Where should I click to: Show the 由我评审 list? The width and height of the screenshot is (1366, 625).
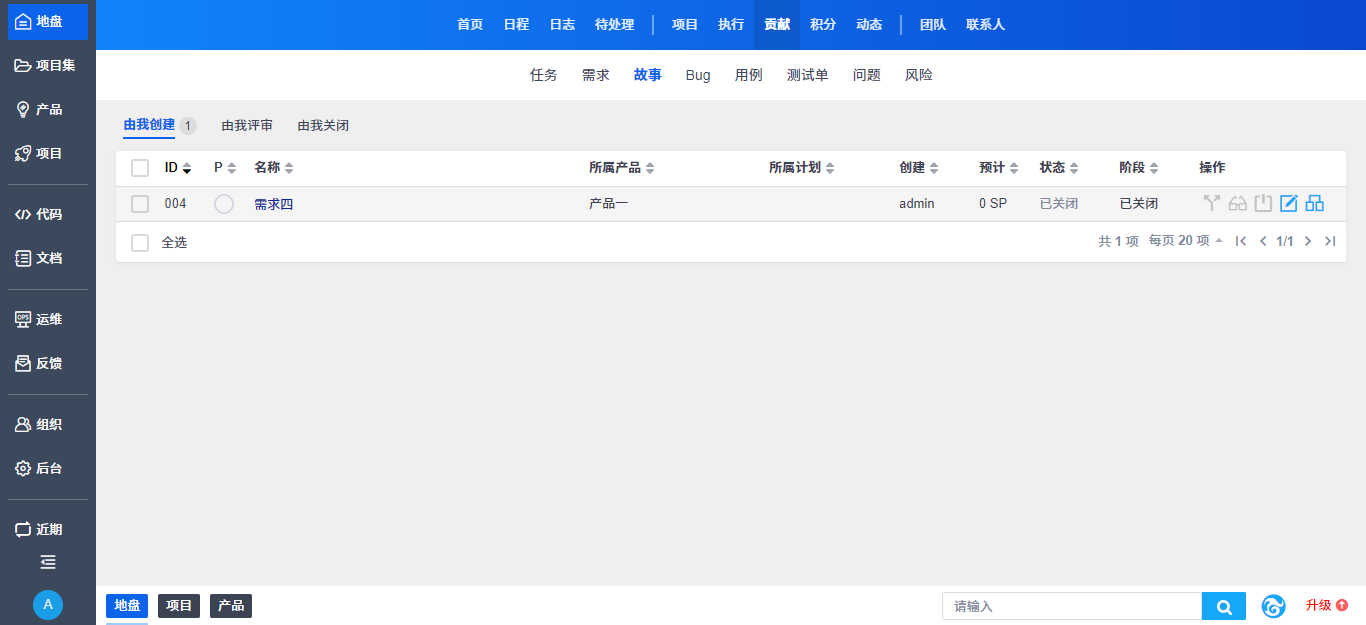247,126
